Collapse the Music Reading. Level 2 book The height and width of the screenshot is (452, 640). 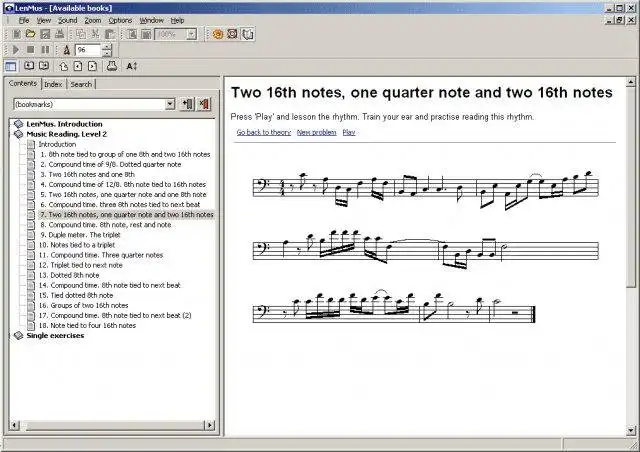(x=19, y=134)
